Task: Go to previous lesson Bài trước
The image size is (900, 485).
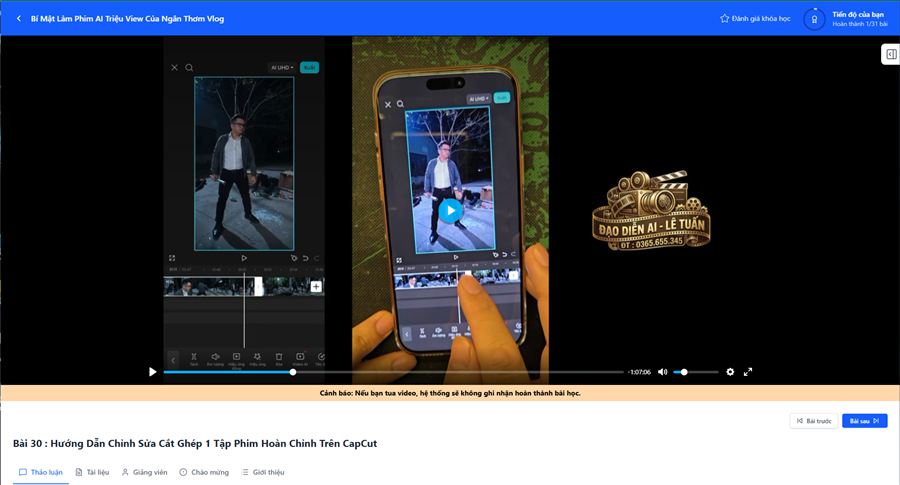Action: click(814, 421)
